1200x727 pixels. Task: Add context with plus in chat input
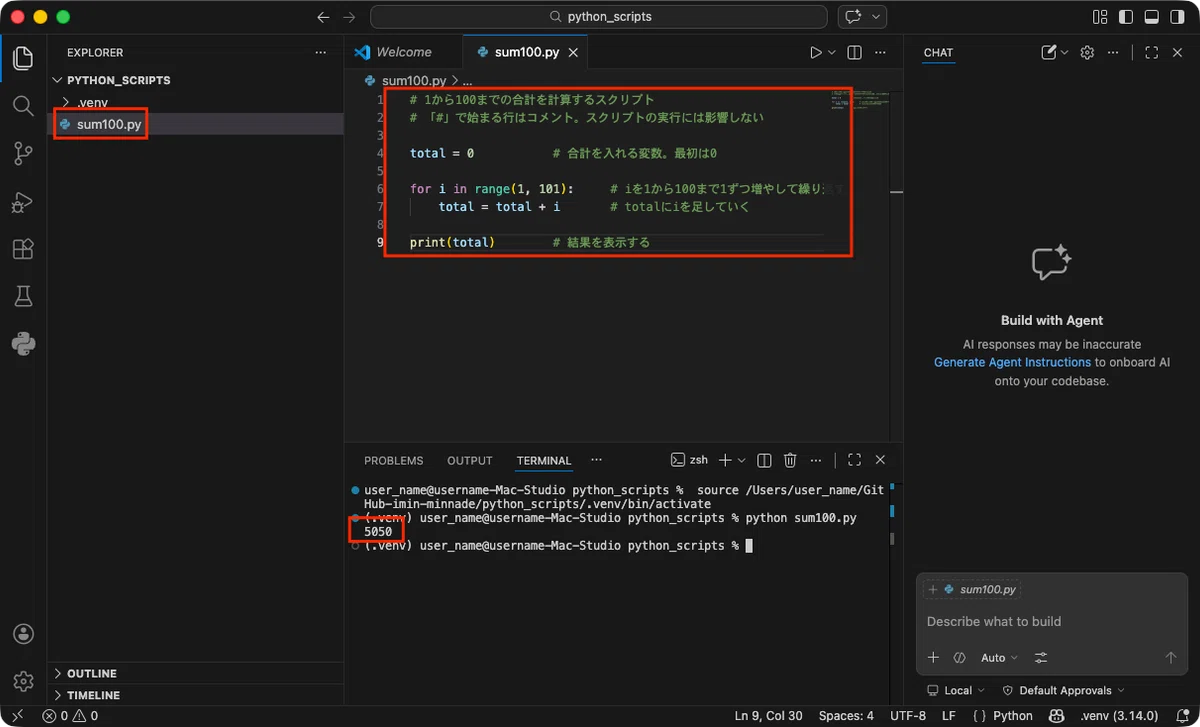click(933, 658)
